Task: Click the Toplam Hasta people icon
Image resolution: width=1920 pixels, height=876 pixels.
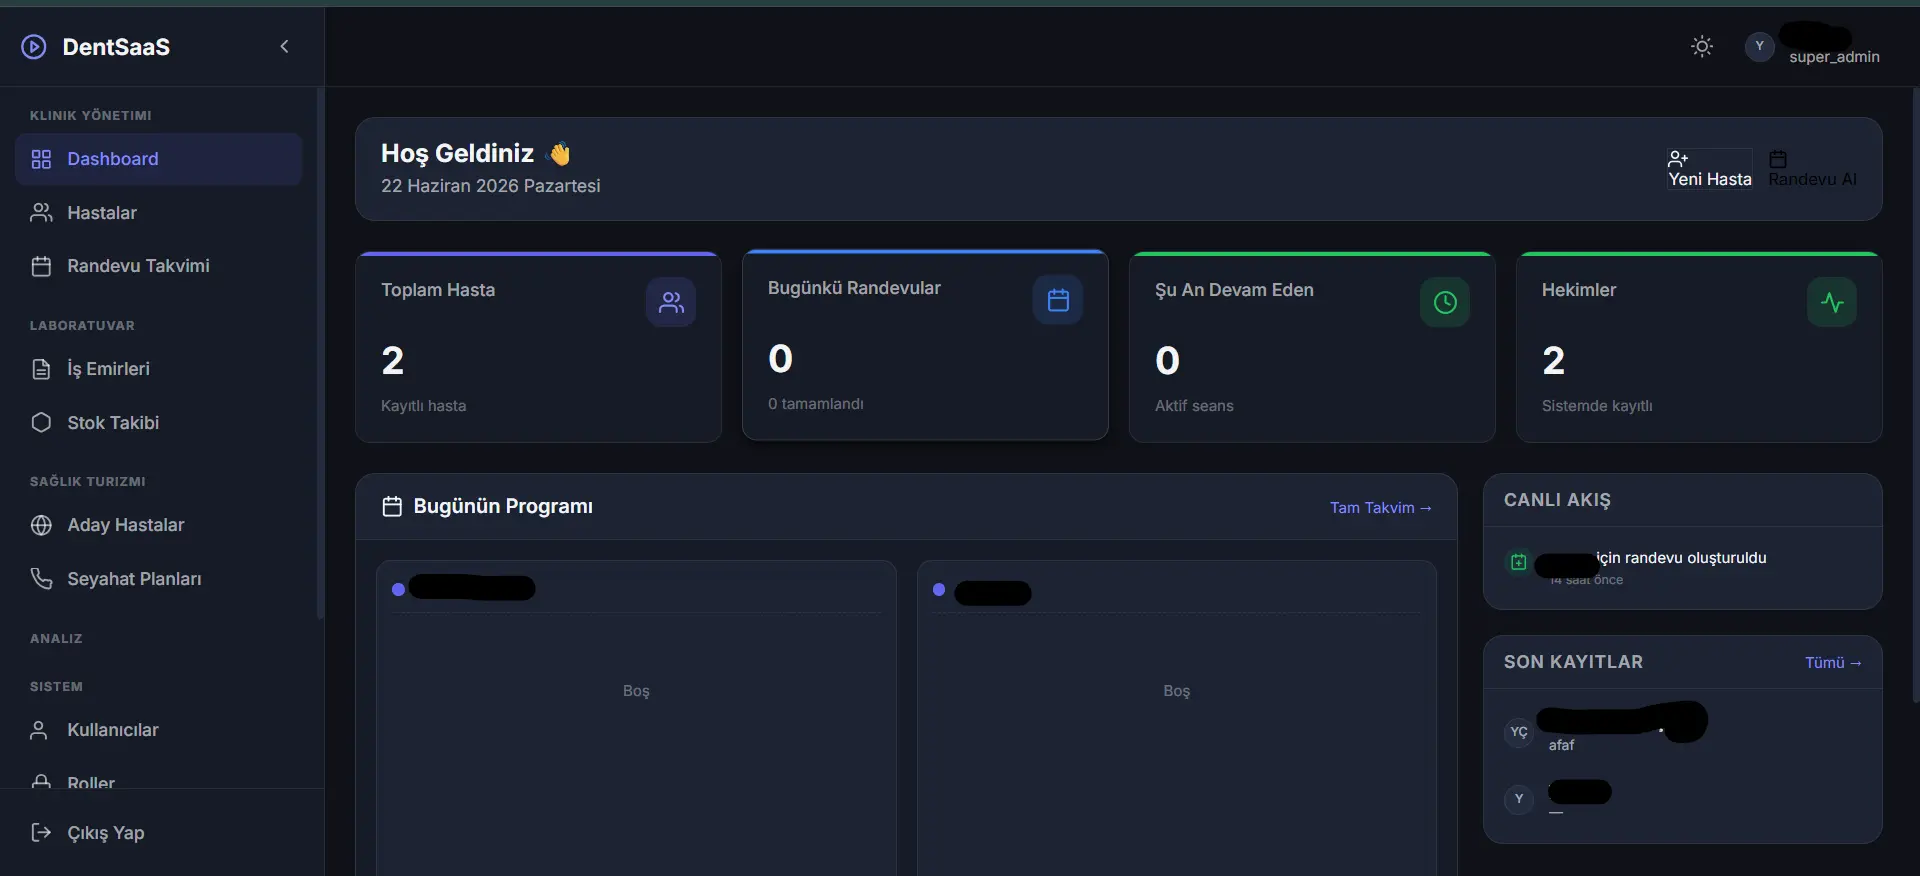Action: [671, 302]
